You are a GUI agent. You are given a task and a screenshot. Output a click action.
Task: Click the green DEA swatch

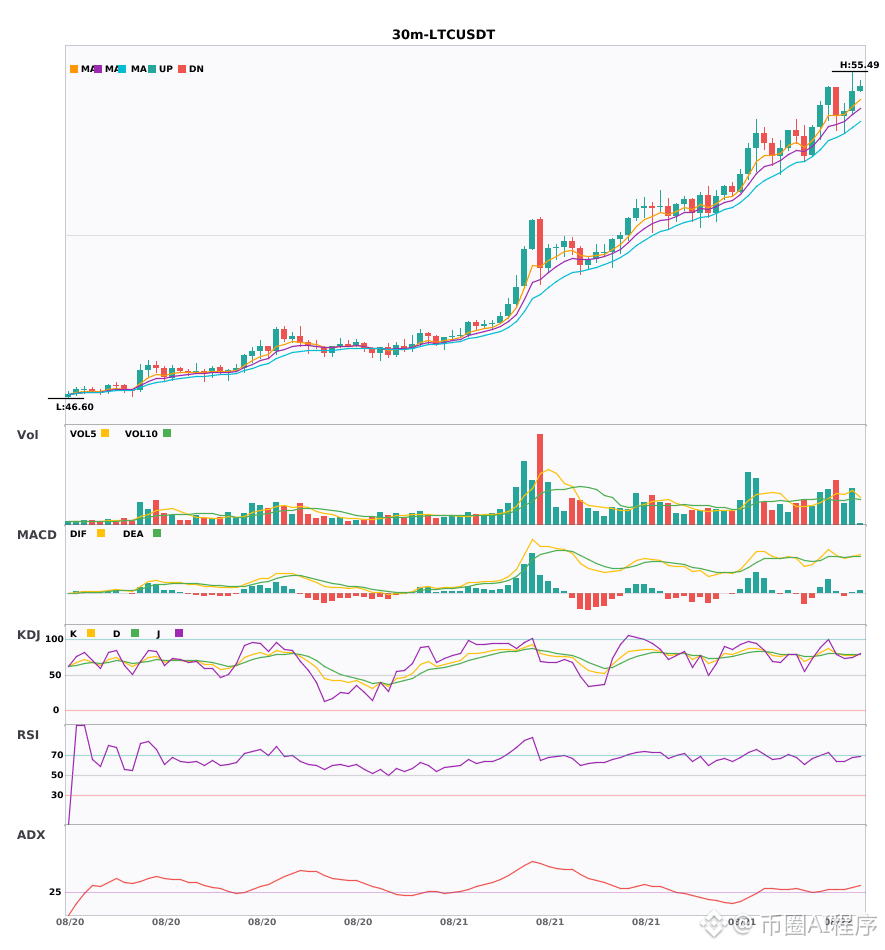click(x=157, y=533)
